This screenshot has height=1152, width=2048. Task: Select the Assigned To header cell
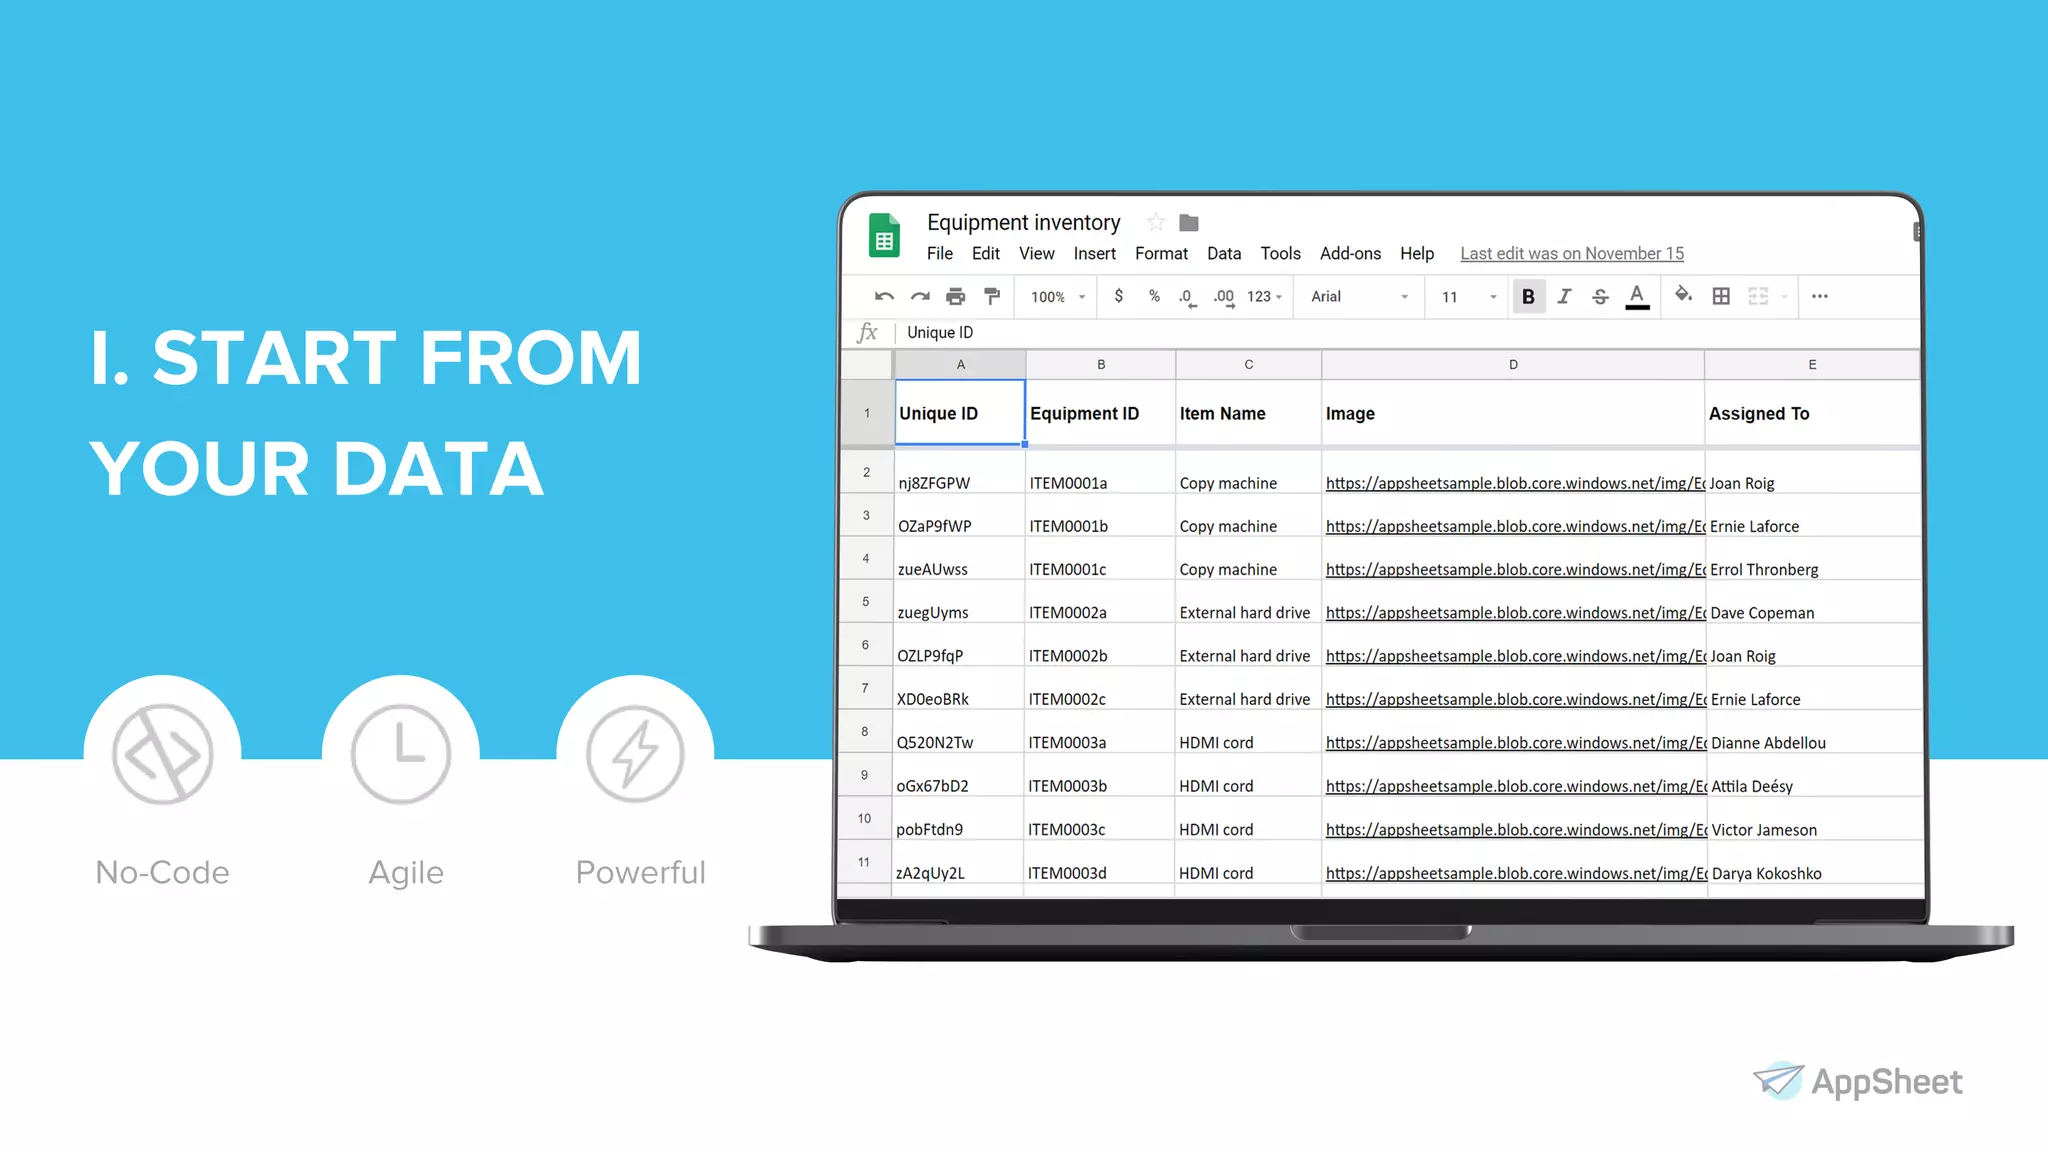(1812, 413)
